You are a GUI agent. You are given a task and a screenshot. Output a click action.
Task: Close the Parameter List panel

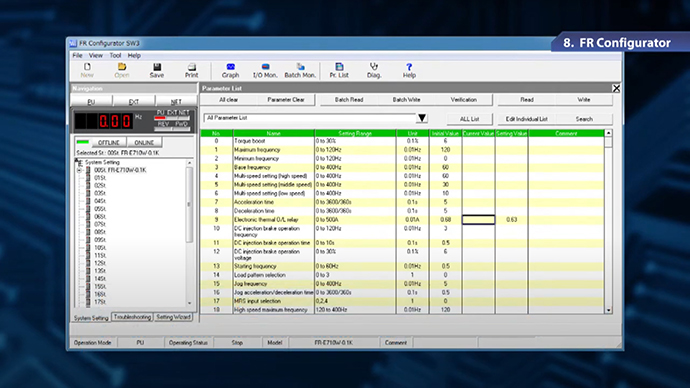point(617,88)
